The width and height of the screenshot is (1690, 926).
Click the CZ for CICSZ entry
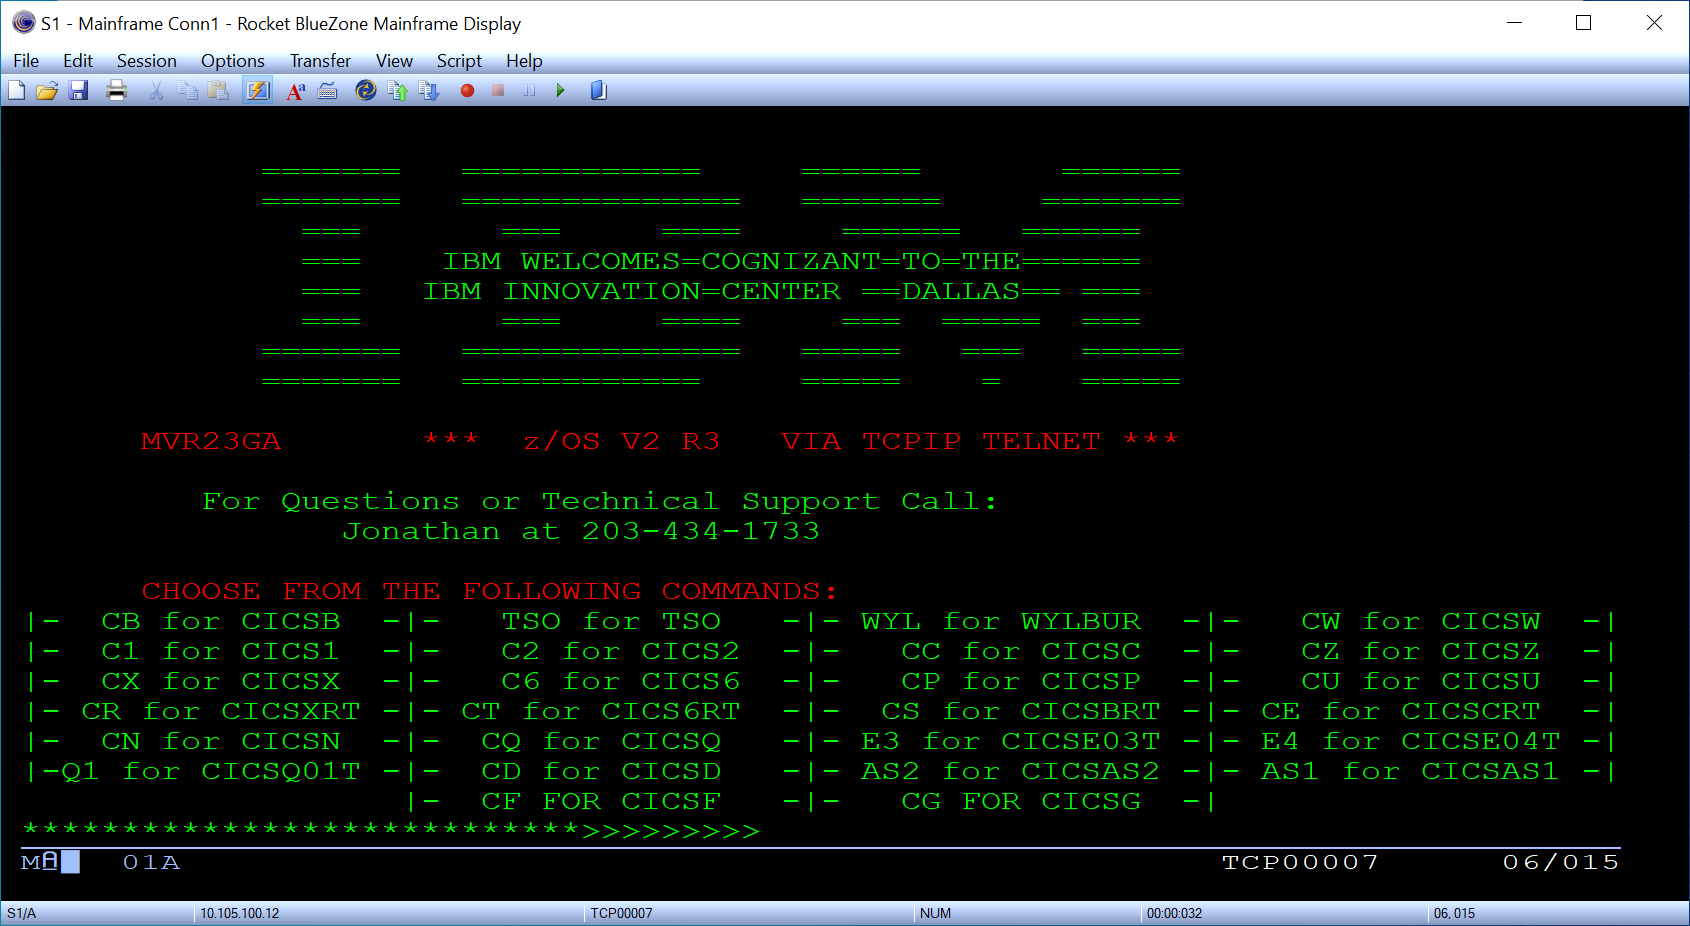[x=1421, y=652]
